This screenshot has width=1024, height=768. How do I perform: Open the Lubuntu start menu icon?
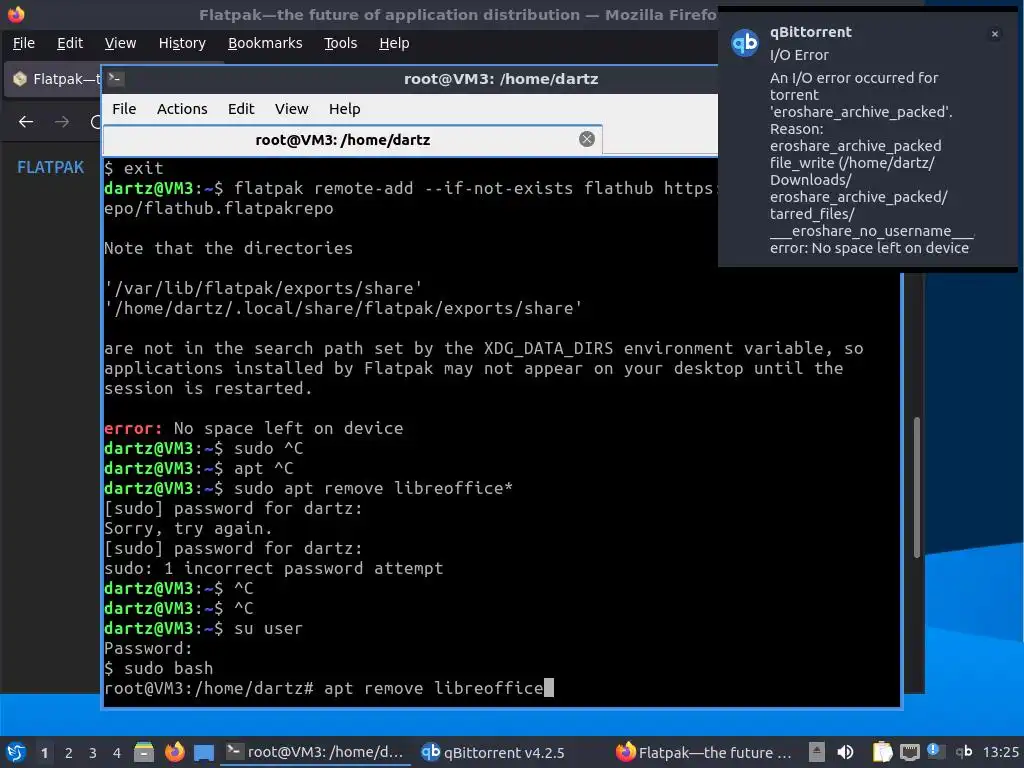16,752
